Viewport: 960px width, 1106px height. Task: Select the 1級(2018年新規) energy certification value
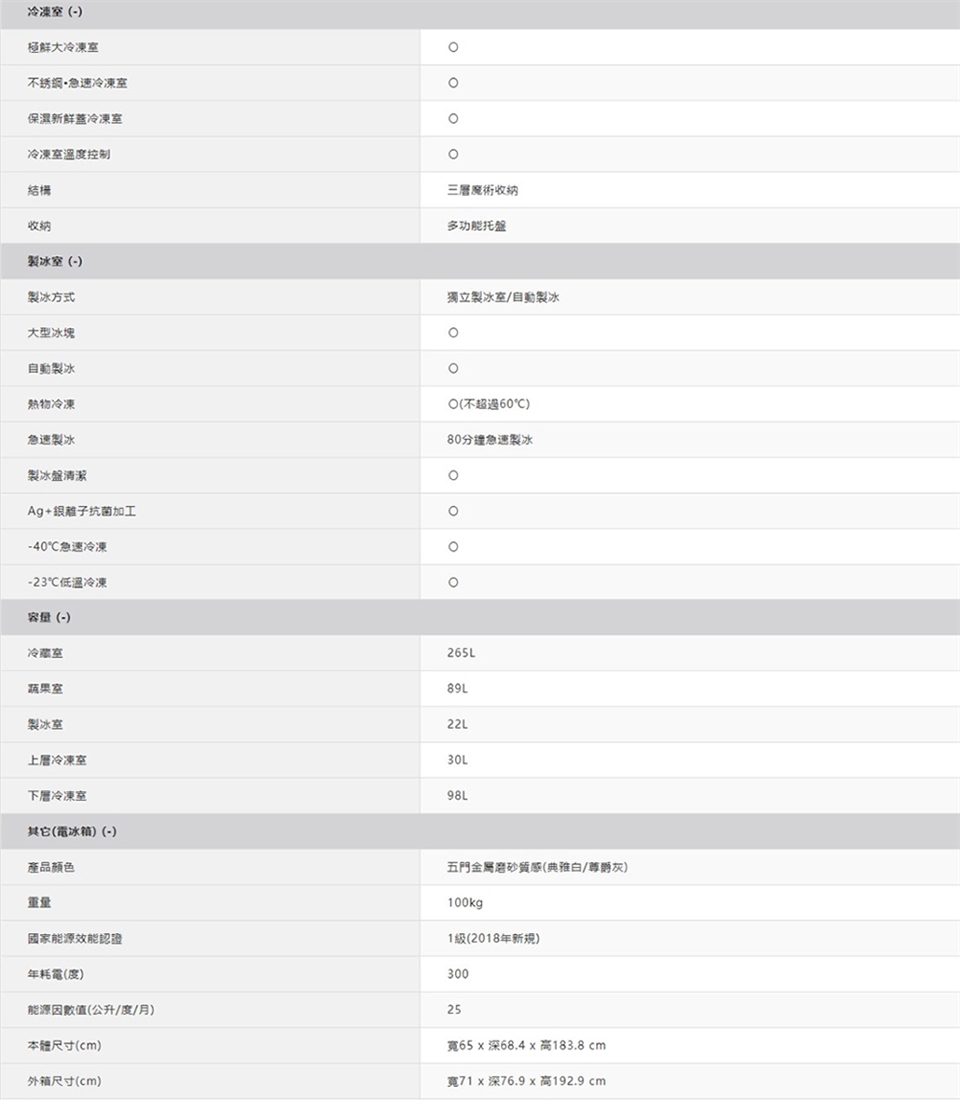pos(495,938)
